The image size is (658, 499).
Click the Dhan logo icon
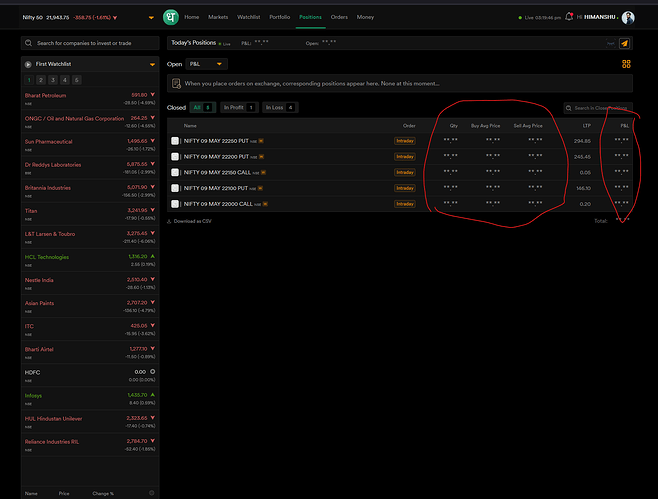coord(171,17)
